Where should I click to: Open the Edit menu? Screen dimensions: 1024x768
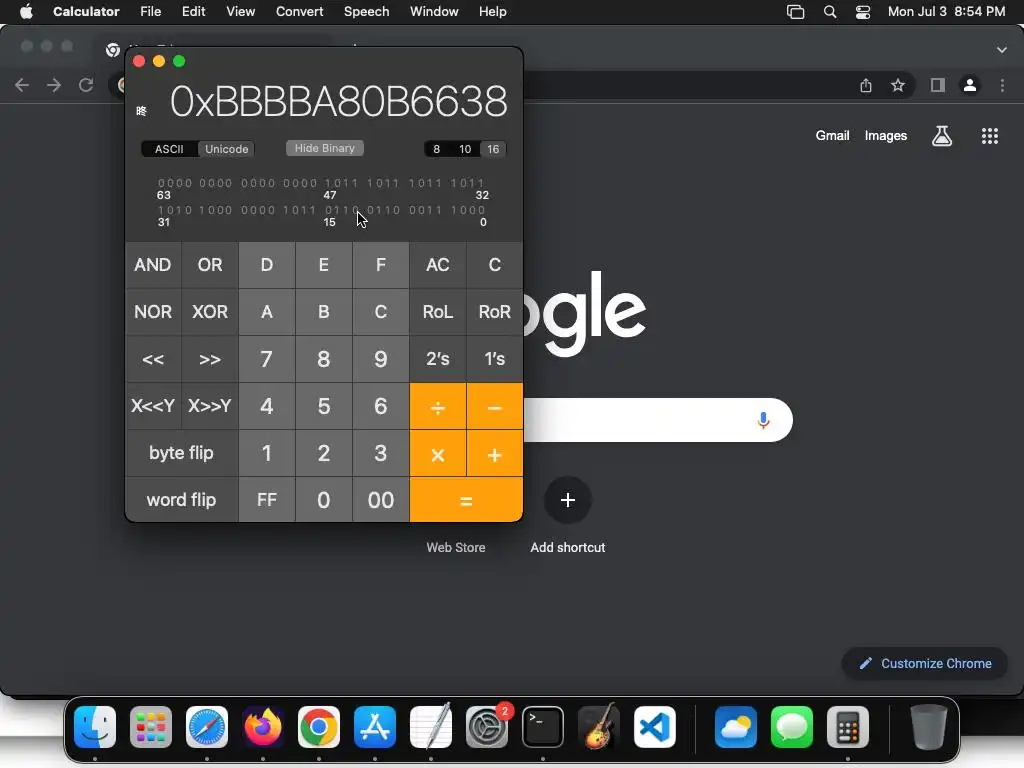tap(193, 12)
